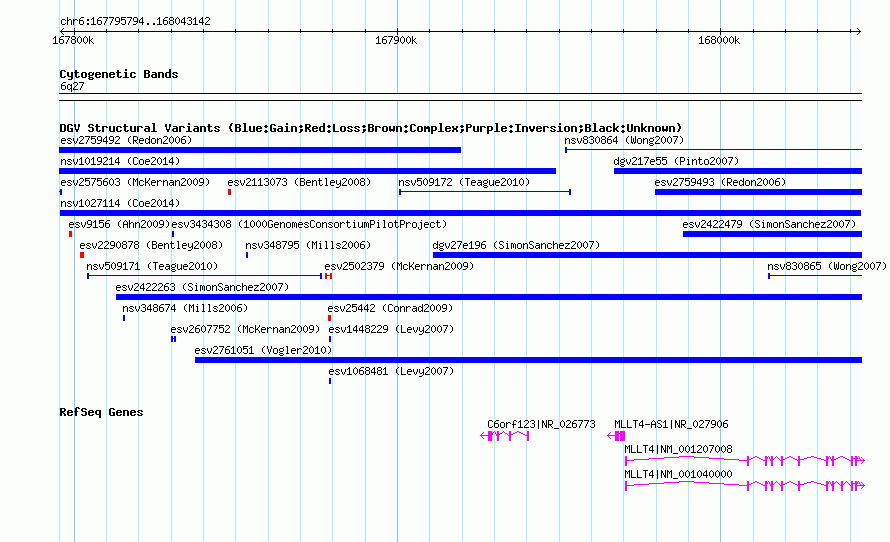Open esv2502379 (McKernan2009) label
The image size is (890, 542).
point(399,266)
